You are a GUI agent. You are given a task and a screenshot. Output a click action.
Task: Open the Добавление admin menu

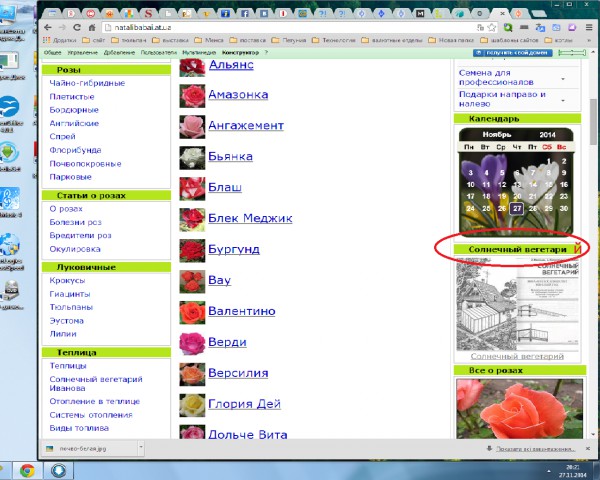pos(119,52)
